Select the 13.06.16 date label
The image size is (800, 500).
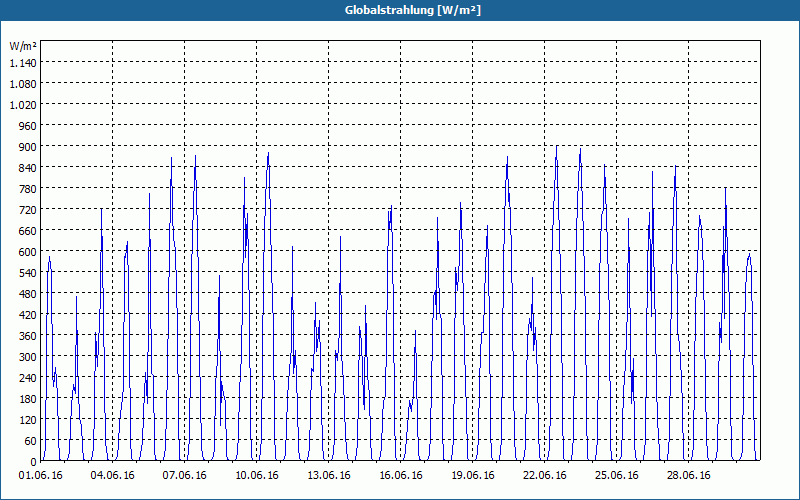point(329,476)
